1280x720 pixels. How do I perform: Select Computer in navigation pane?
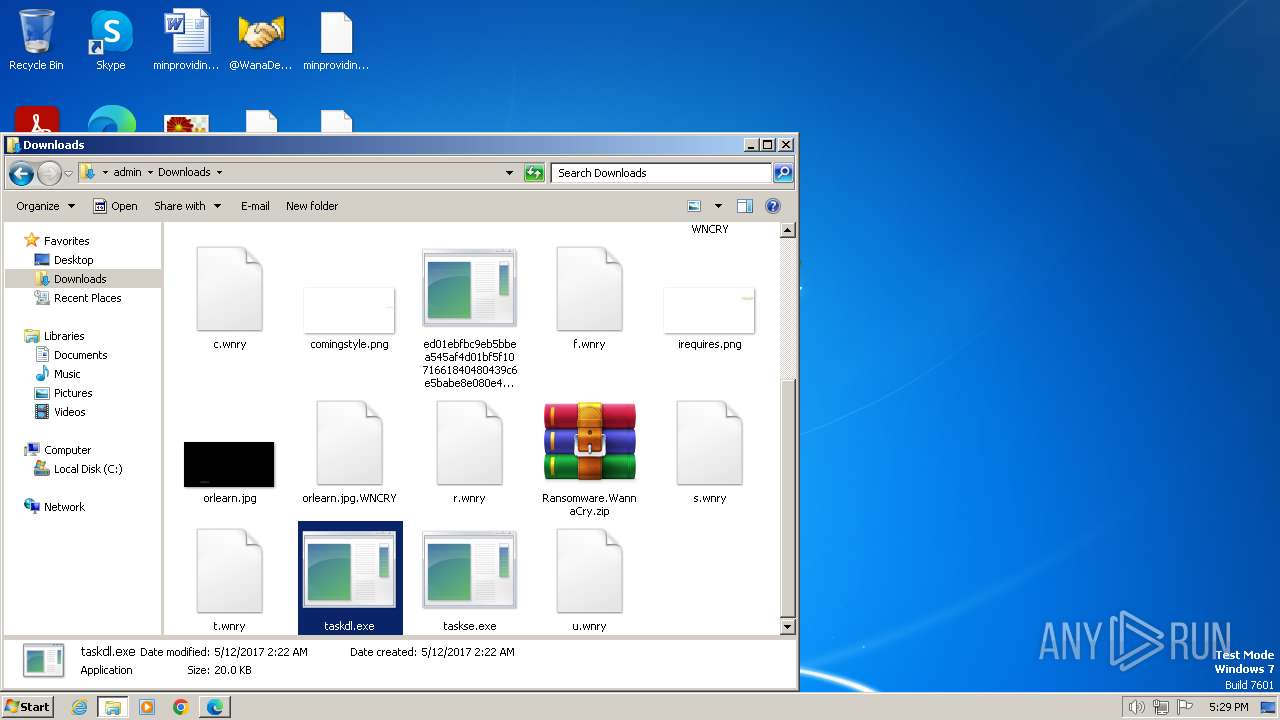click(67, 450)
